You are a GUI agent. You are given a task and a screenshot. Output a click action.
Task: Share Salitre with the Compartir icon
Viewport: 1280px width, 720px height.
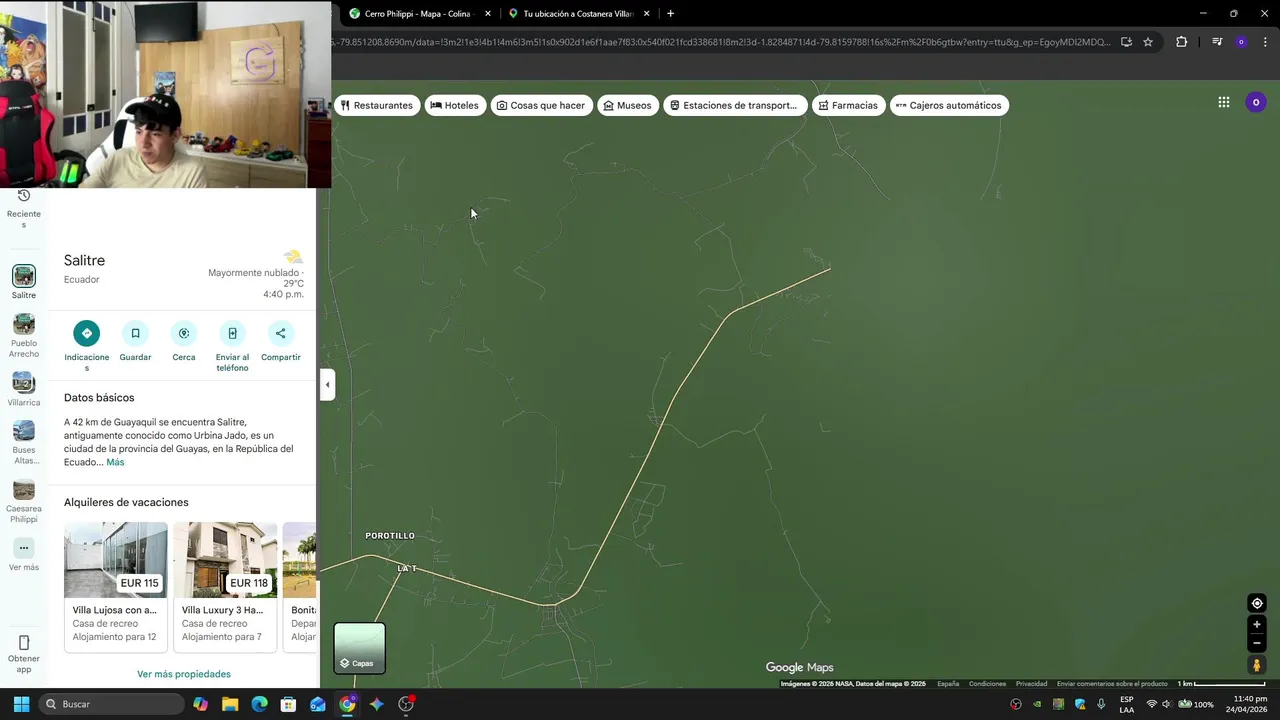coord(280,333)
